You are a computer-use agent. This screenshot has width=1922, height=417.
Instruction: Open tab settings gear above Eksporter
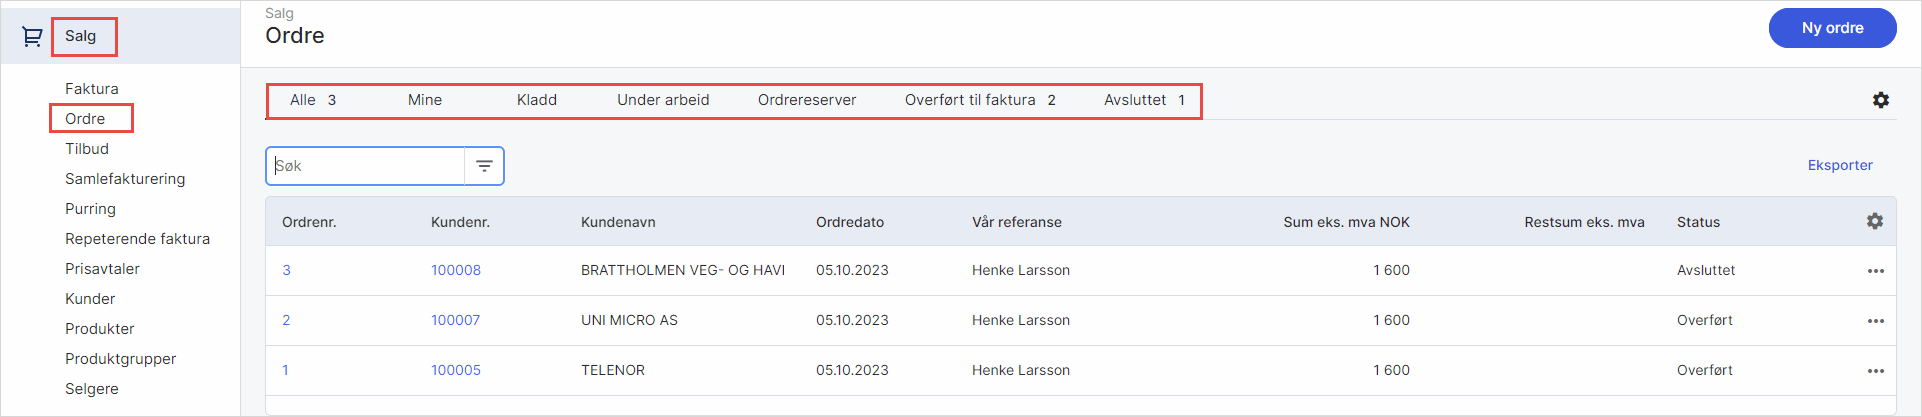click(x=1880, y=100)
